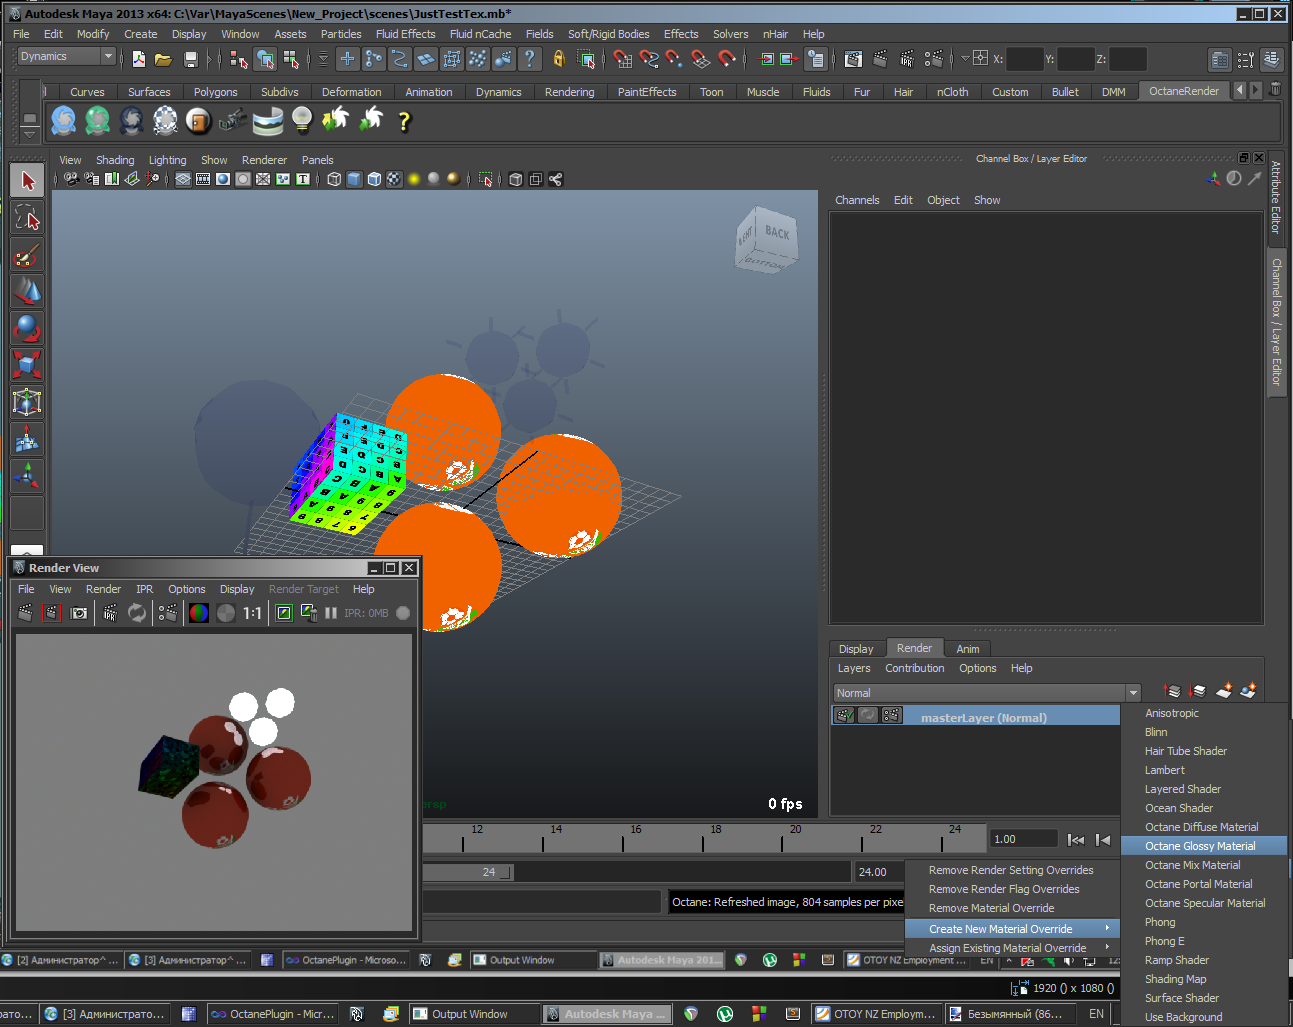Image resolution: width=1293 pixels, height=1027 pixels.
Task: Open the shelf options menu arrow
Action: point(29,134)
